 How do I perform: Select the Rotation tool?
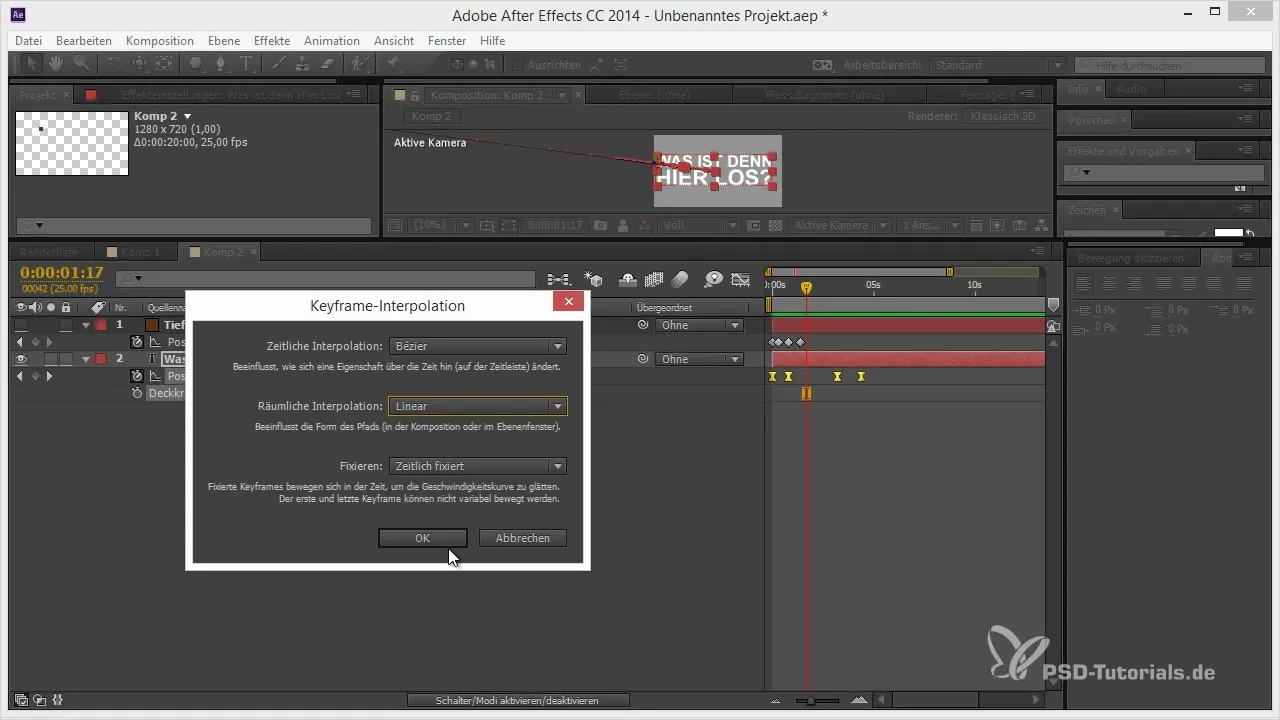[114, 64]
